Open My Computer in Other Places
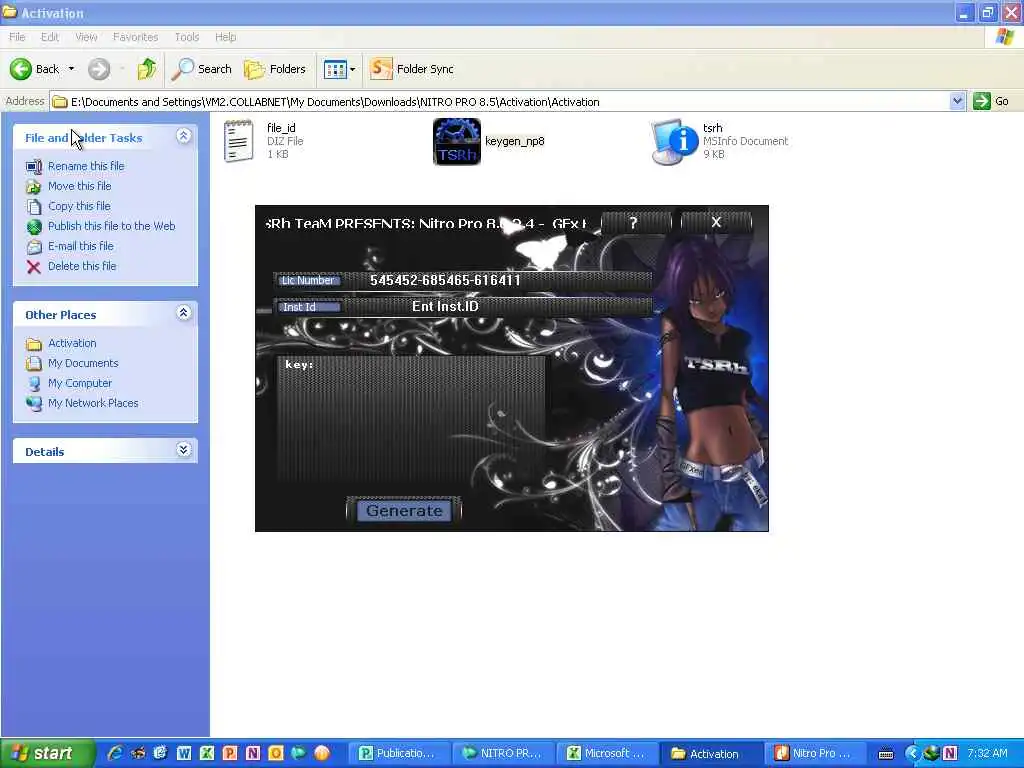 (x=80, y=383)
